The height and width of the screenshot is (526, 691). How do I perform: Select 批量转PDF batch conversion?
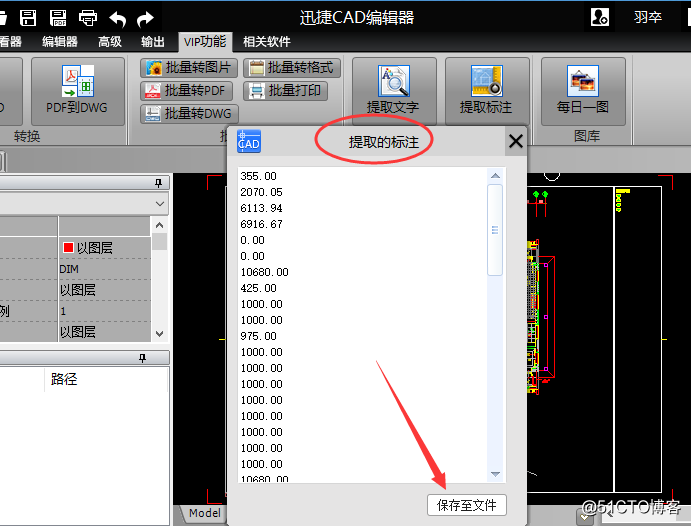click(186, 91)
